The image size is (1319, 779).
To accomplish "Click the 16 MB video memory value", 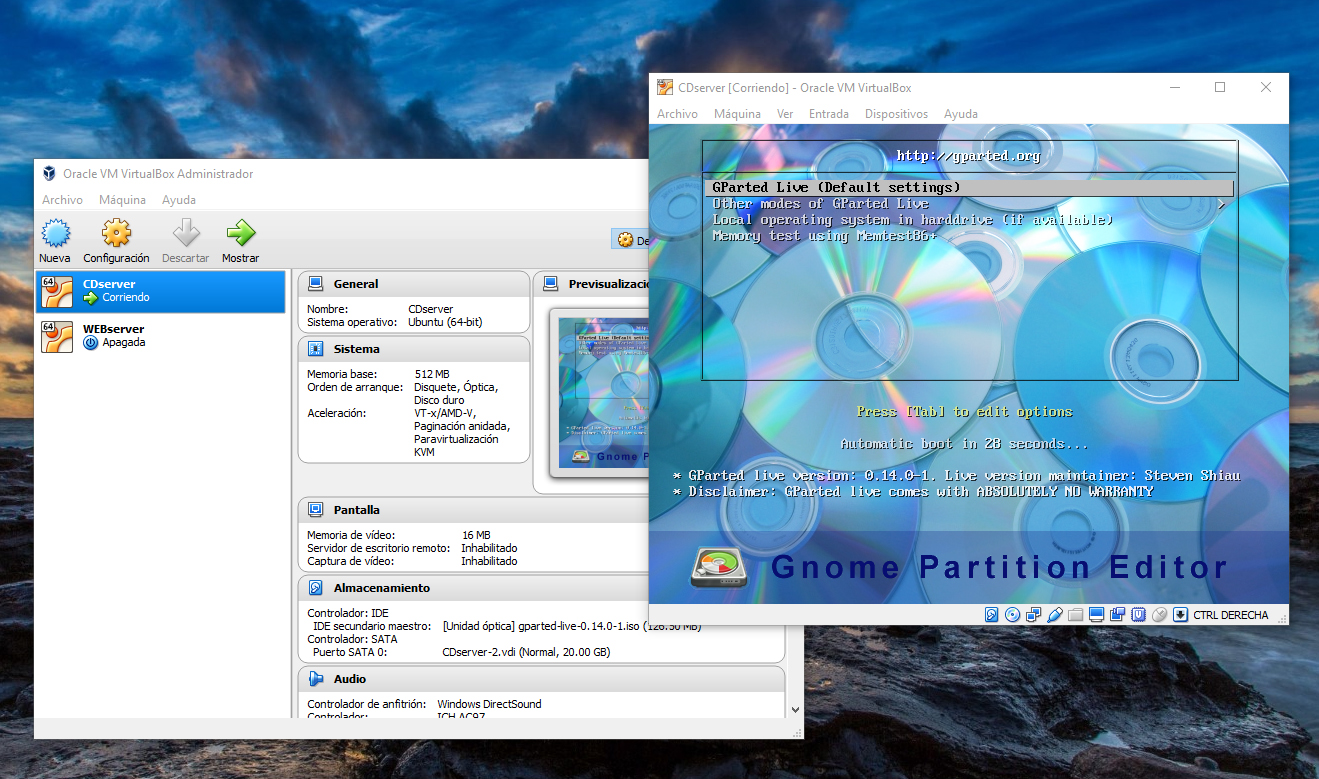I will point(476,535).
